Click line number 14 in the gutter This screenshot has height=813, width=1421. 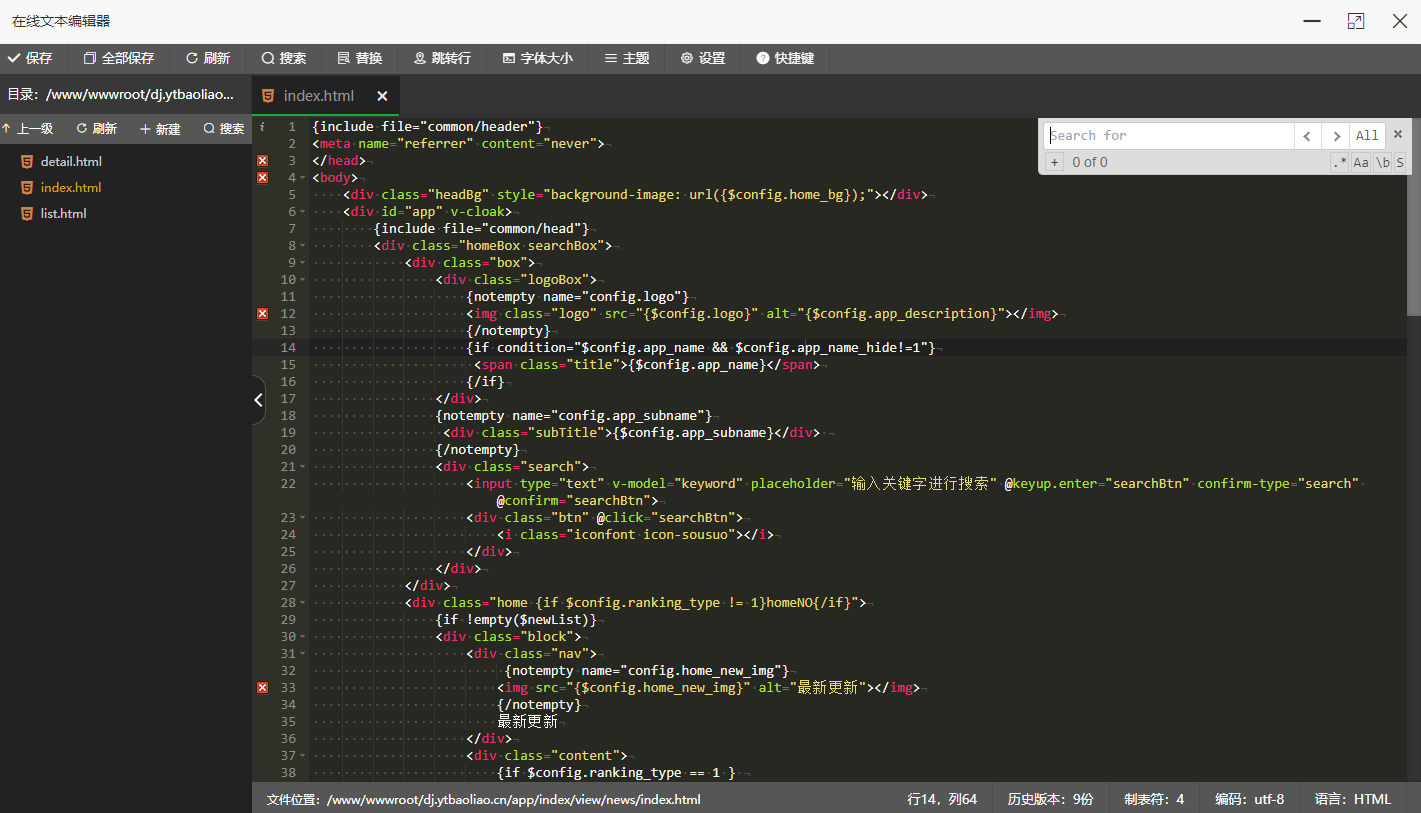click(x=288, y=348)
